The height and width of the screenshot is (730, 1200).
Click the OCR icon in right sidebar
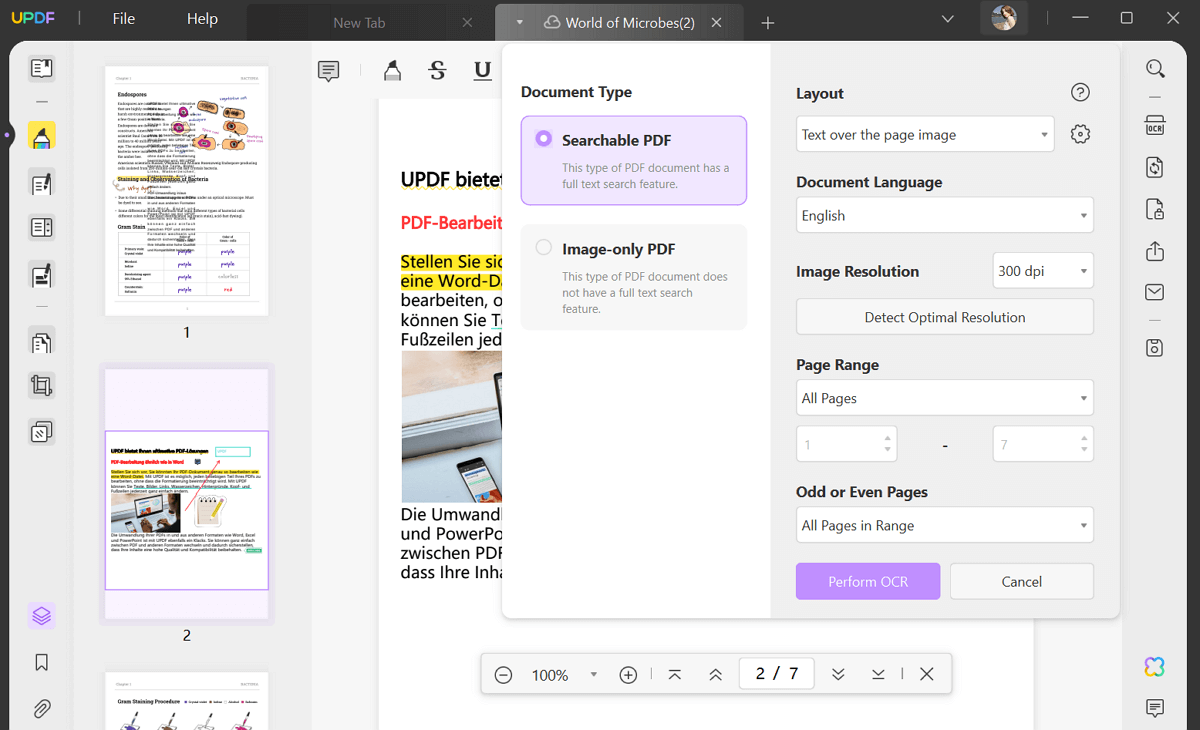(x=1155, y=125)
